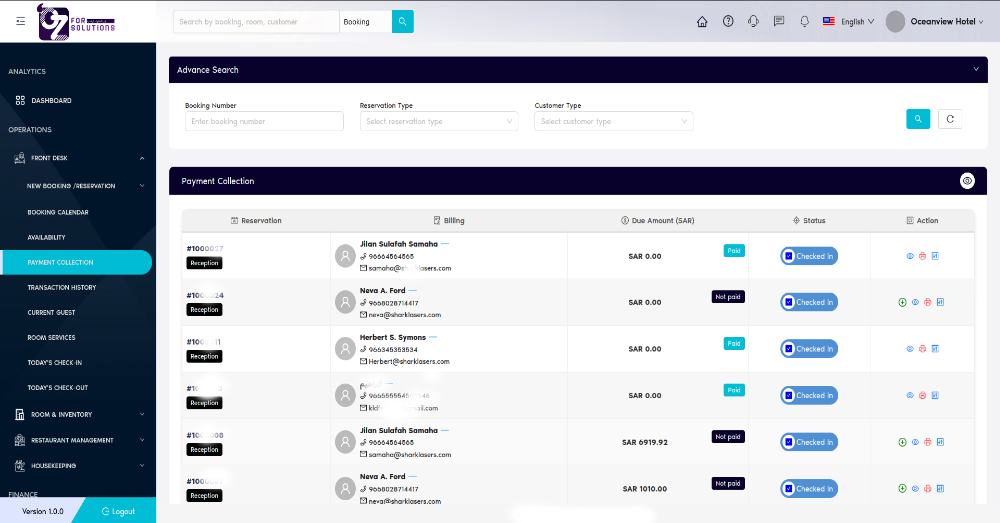1000x523 pixels.
Task: Click the top search by booking field
Action: [x=256, y=22]
